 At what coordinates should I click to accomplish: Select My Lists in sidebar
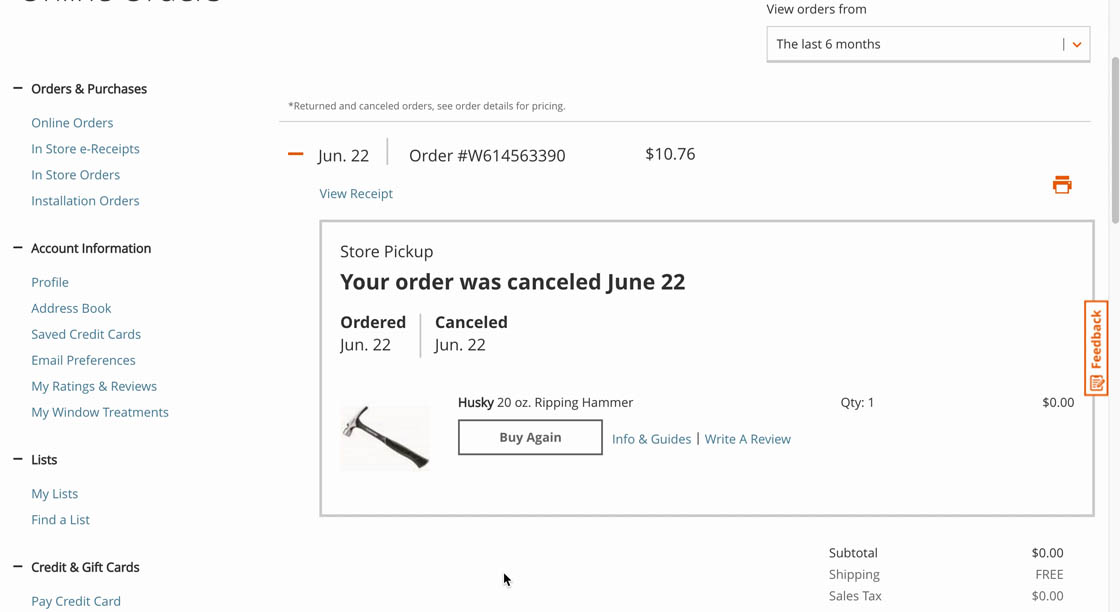click(x=54, y=494)
